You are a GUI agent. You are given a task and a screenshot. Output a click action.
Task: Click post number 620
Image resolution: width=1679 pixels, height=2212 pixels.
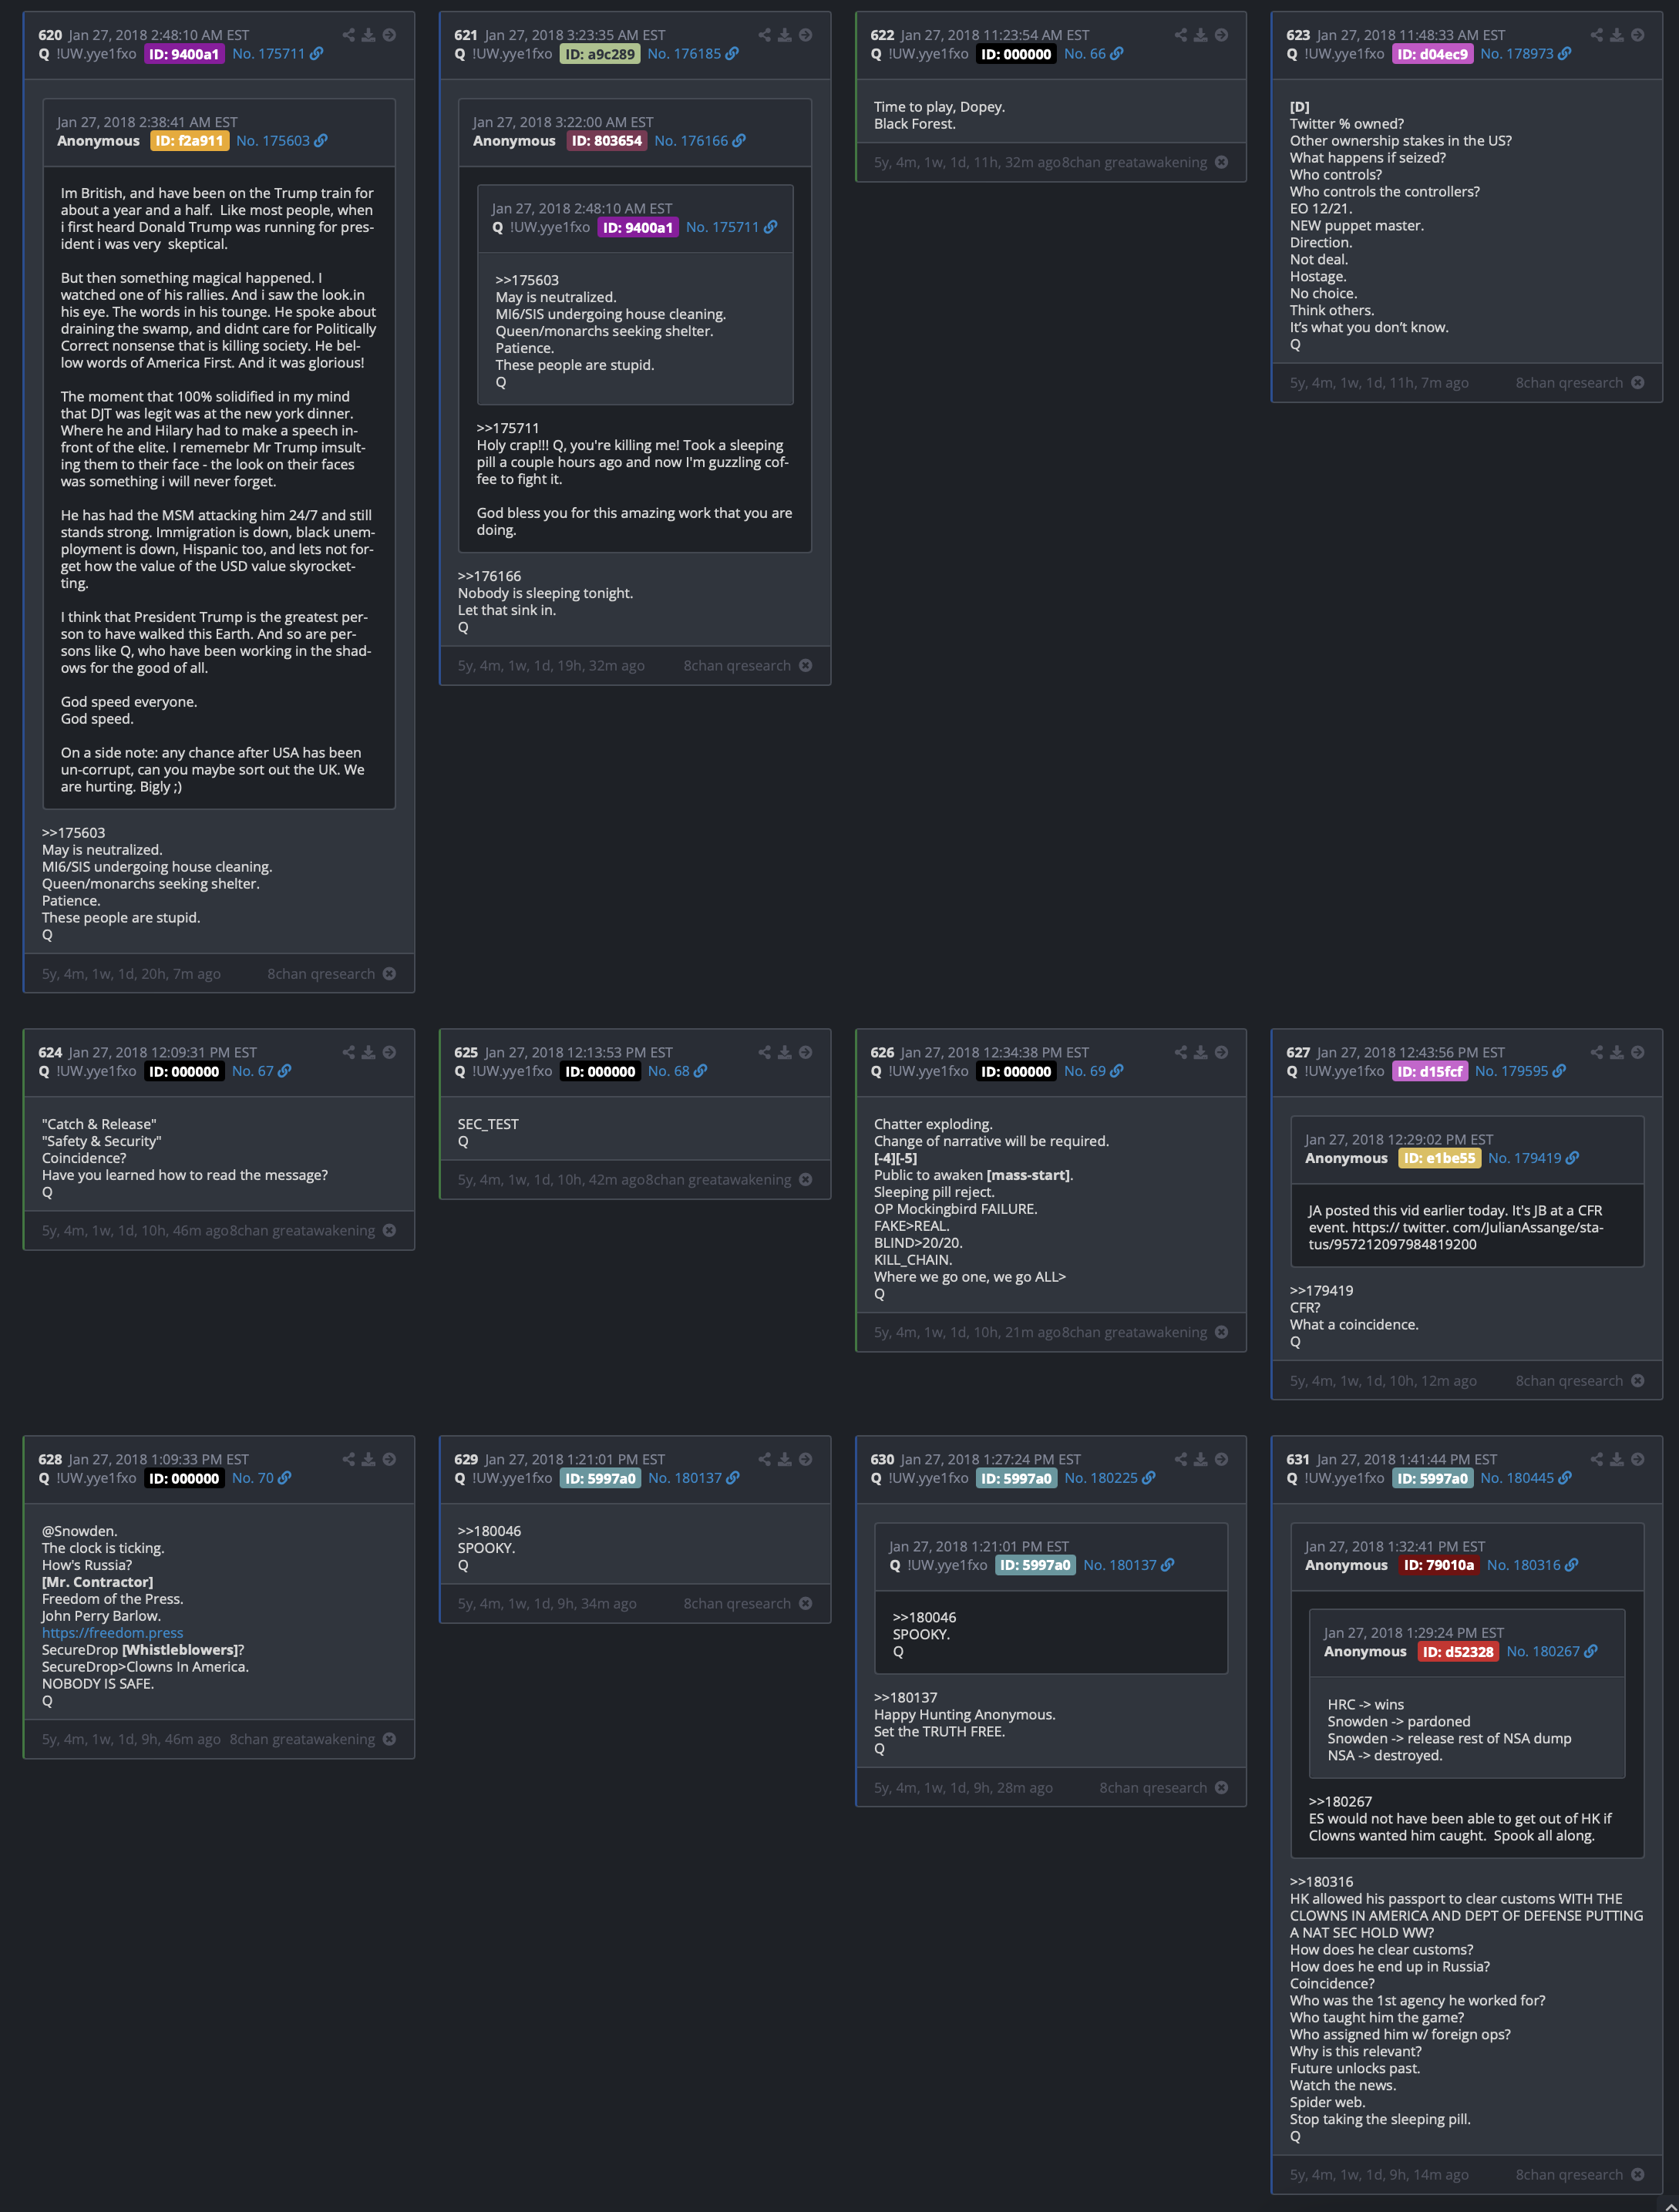pyautogui.click(x=50, y=35)
